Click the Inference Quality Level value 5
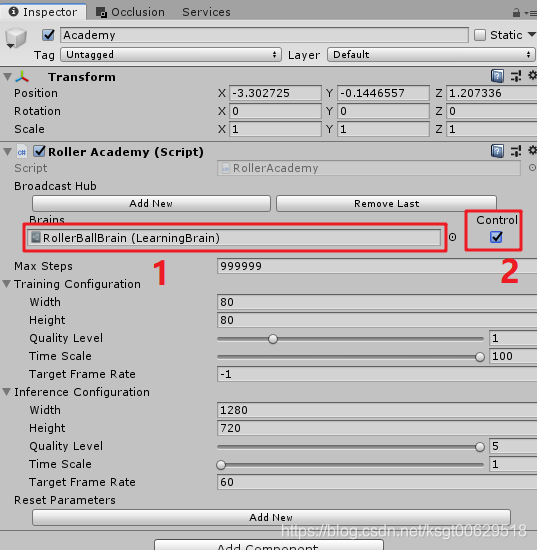Screen dimensions: 537x550 pos(513,446)
